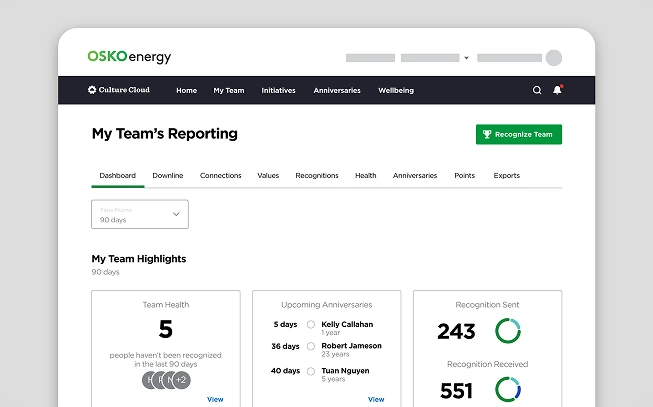
Task: Click the My Team Highlights heading
Action: point(139,259)
